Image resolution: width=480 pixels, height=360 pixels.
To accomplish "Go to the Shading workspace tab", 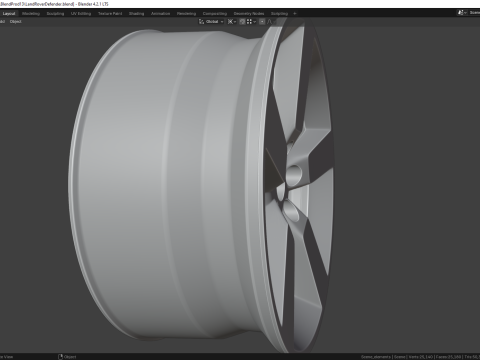I will coord(136,14).
